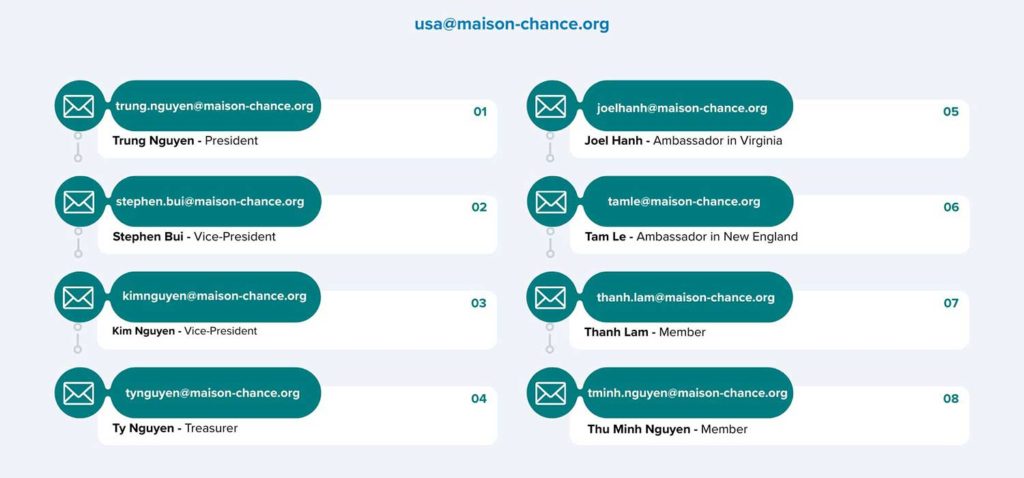Image resolution: width=1024 pixels, height=478 pixels.
Task: Click the Tam Le Ambassador in New England text
Action: pos(691,236)
